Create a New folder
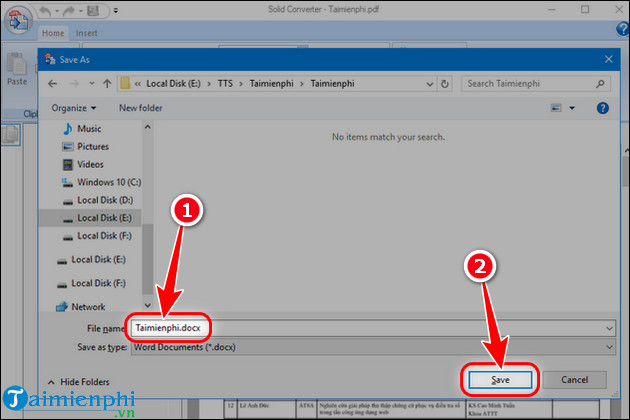This screenshot has height=420, width=630. [141, 108]
